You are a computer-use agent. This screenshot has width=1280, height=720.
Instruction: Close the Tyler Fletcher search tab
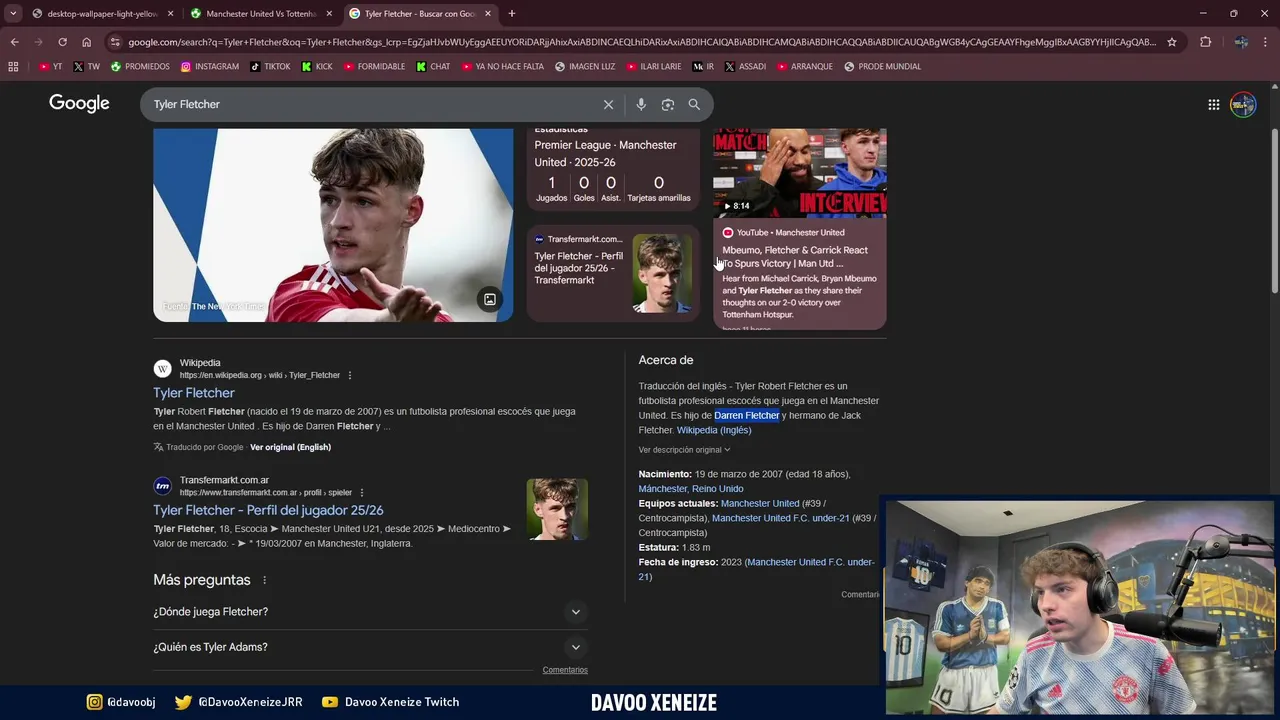(x=488, y=14)
